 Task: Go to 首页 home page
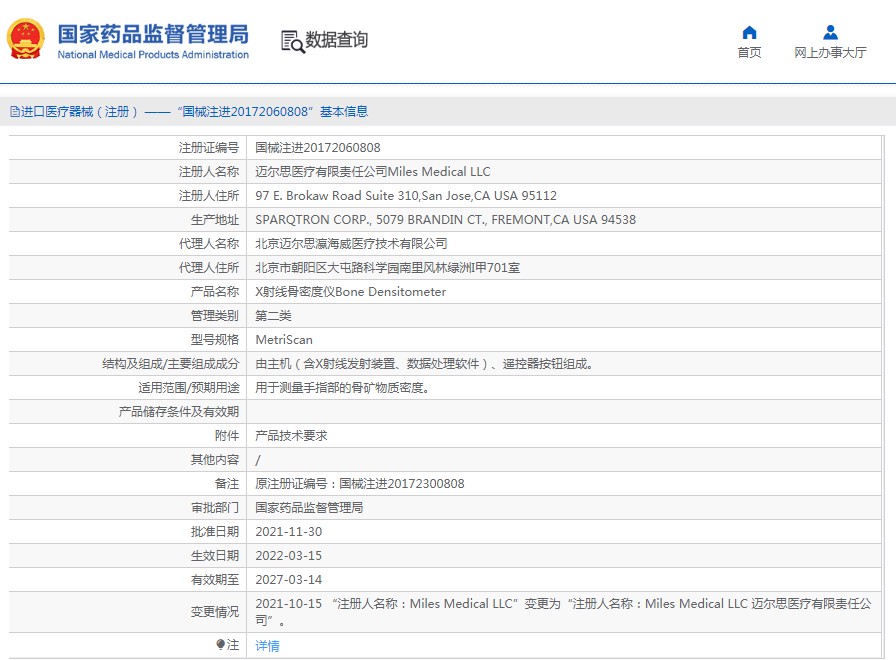(x=749, y=53)
